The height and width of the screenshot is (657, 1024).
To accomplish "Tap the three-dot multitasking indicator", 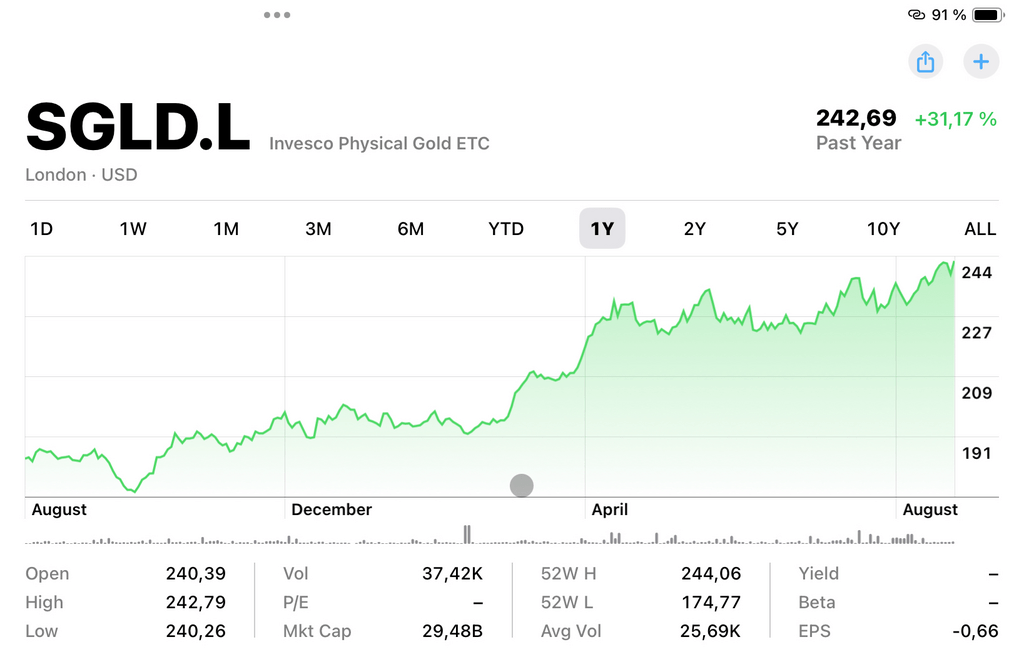I will coord(277,15).
